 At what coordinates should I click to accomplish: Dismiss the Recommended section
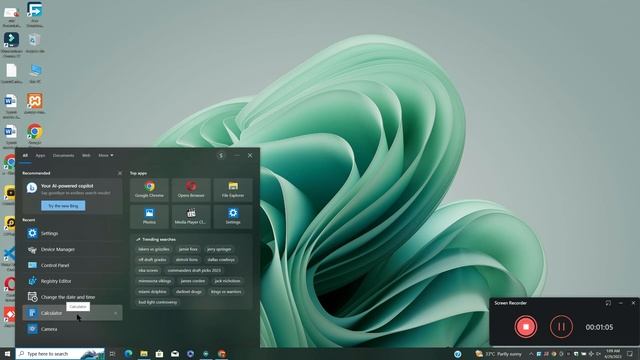[x=120, y=173]
